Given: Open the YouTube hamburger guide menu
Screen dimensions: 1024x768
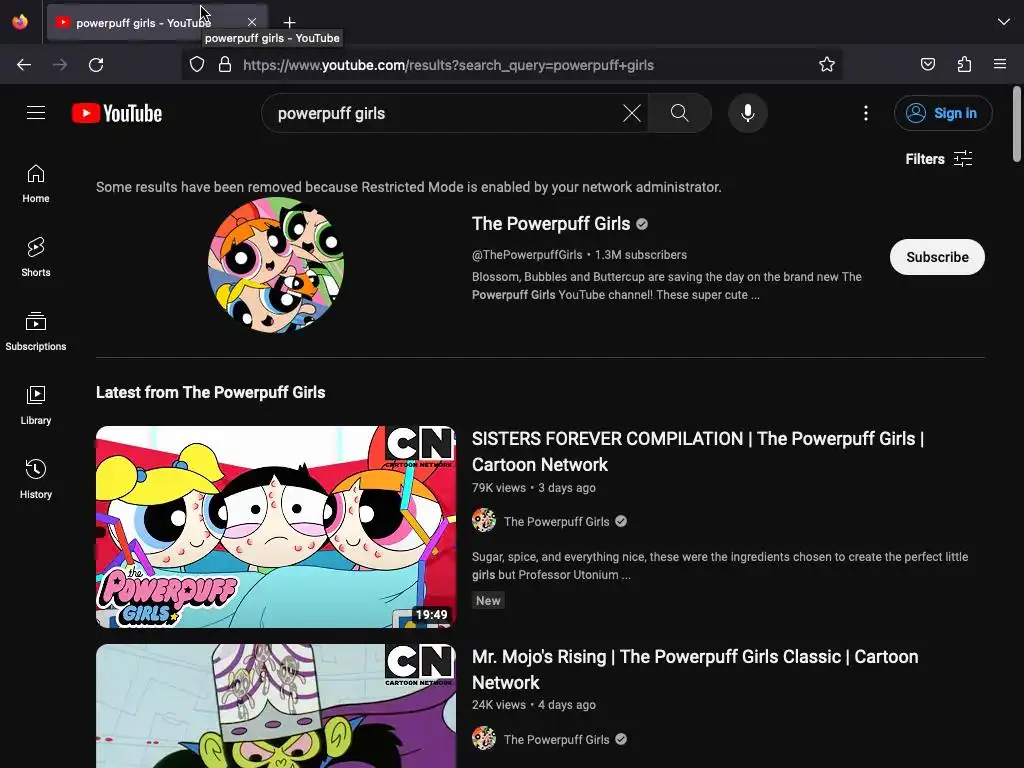Looking at the screenshot, I should pyautogui.click(x=36, y=113).
